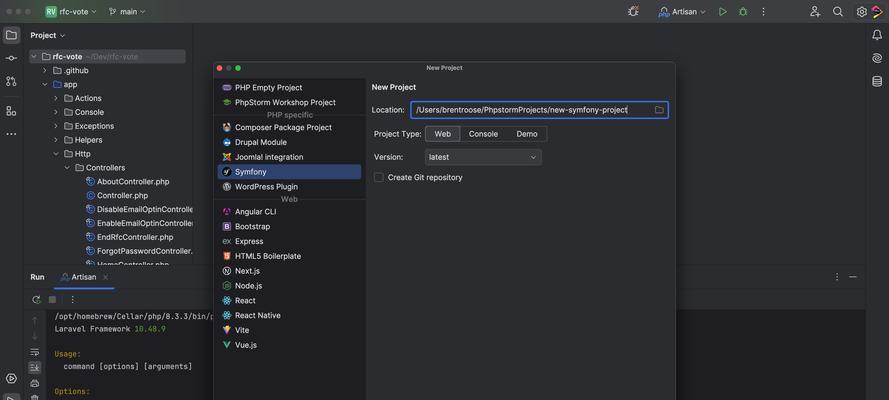Open the Database tool window icon
Image resolution: width=889 pixels, height=400 pixels.
click(877, 82)
